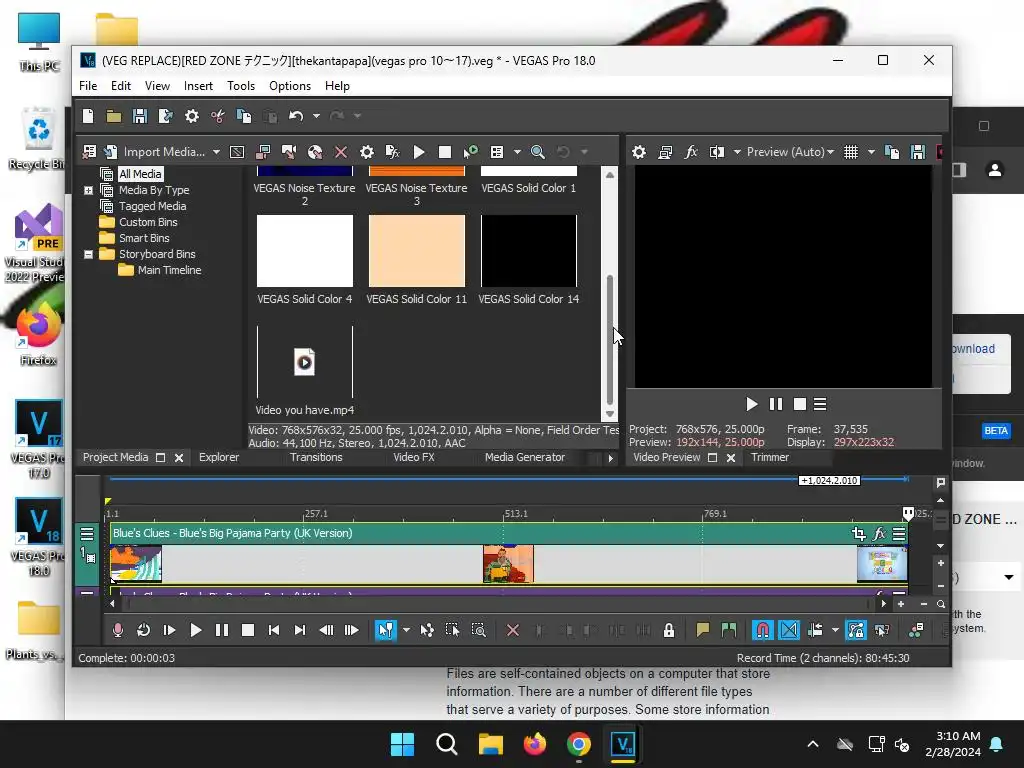Screen dimensions: 1024x768
Task: Remove selected media with the red X
Action: pos(341,152)
